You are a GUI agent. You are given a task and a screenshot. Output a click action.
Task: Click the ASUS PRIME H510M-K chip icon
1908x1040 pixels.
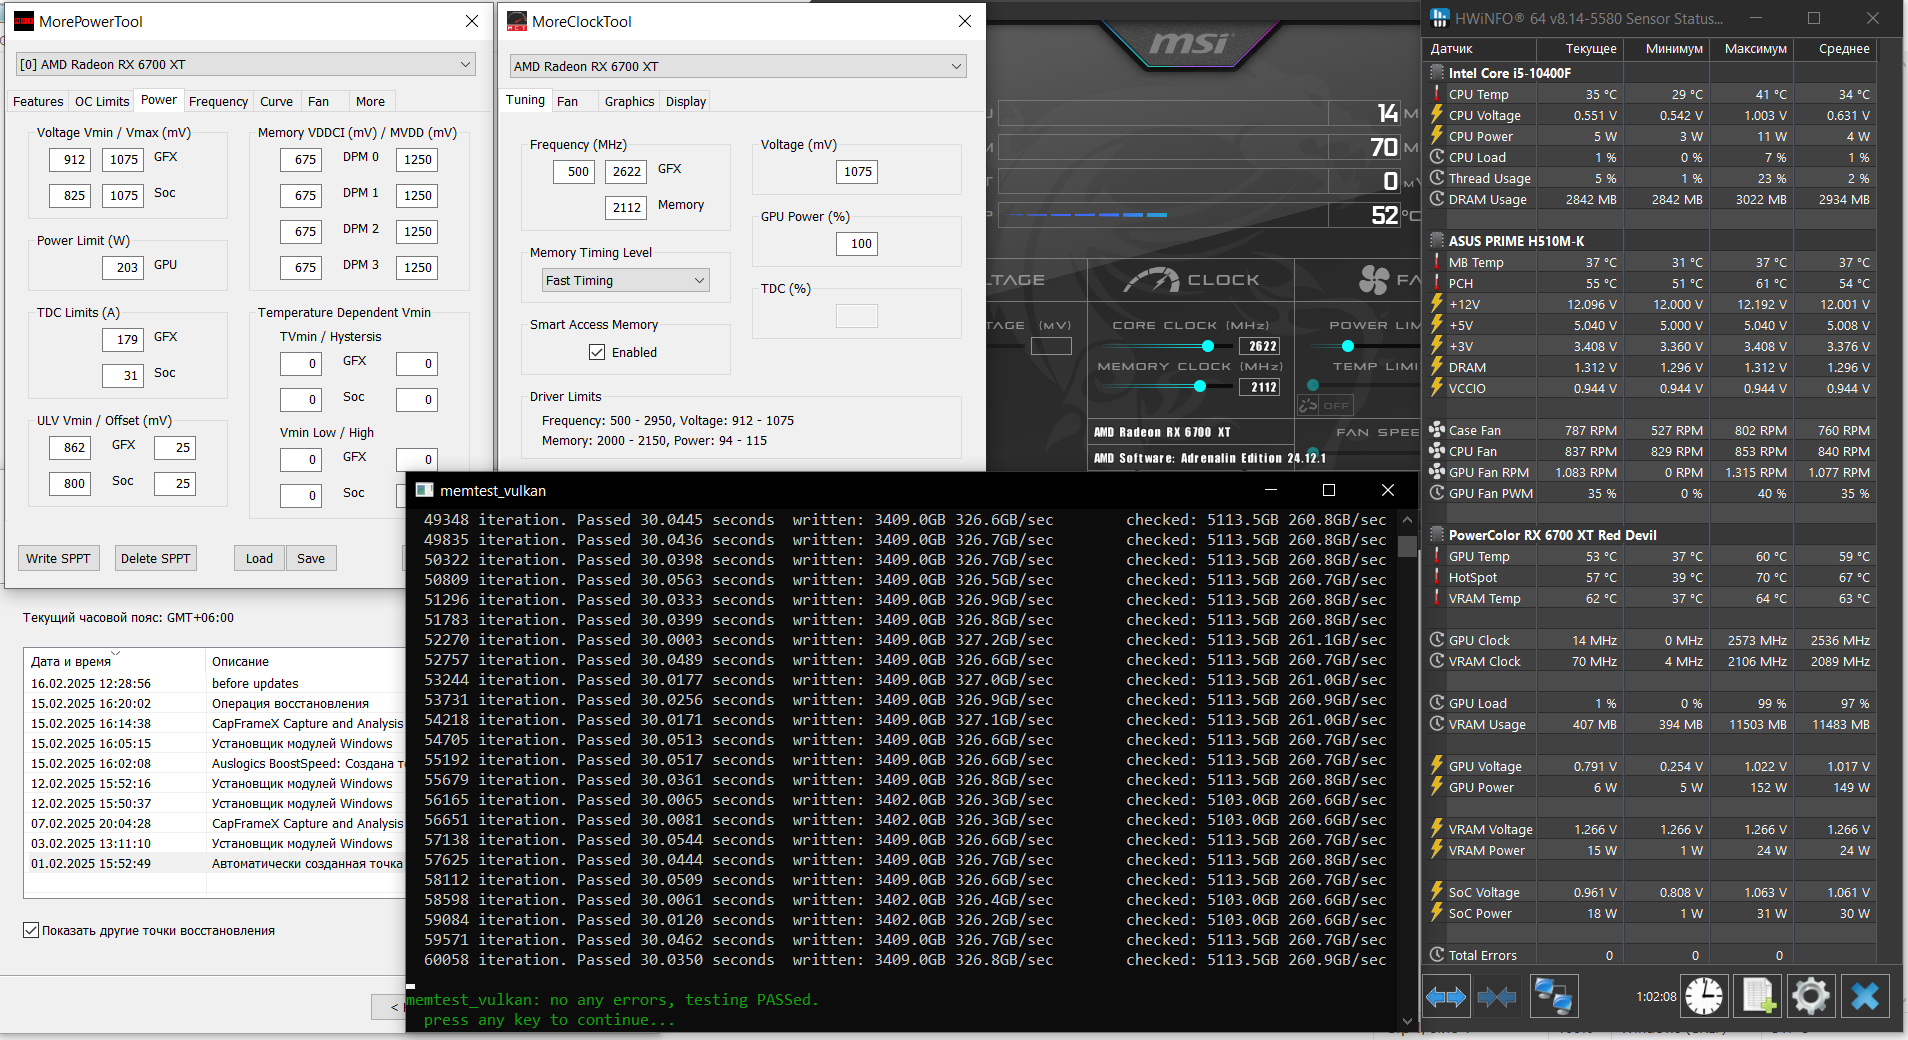point(1437,241)
